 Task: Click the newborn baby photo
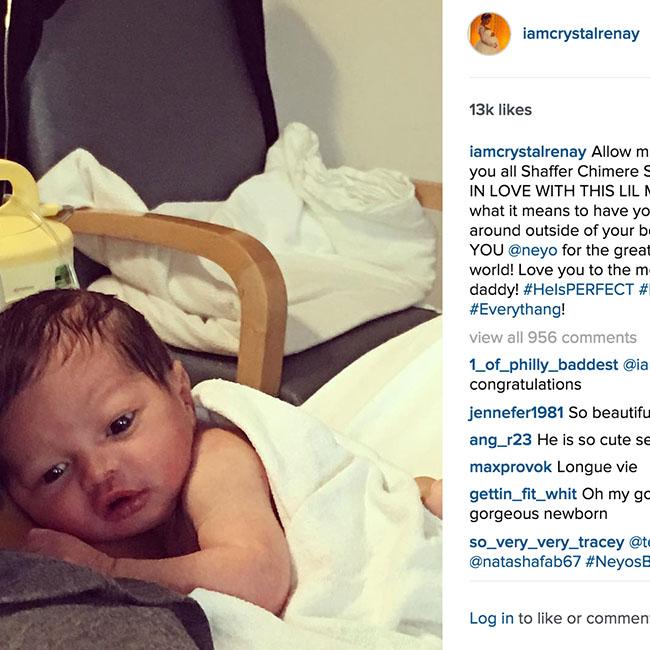[221, 325]
